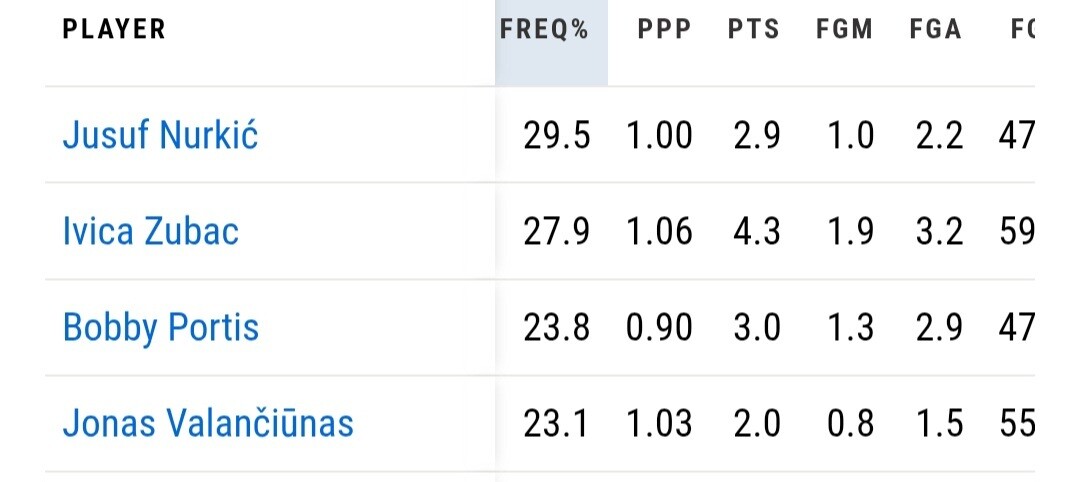Sort by the FREQ% column header
The height and width of the screenshot is (482, 1080).
click(544, 30)
